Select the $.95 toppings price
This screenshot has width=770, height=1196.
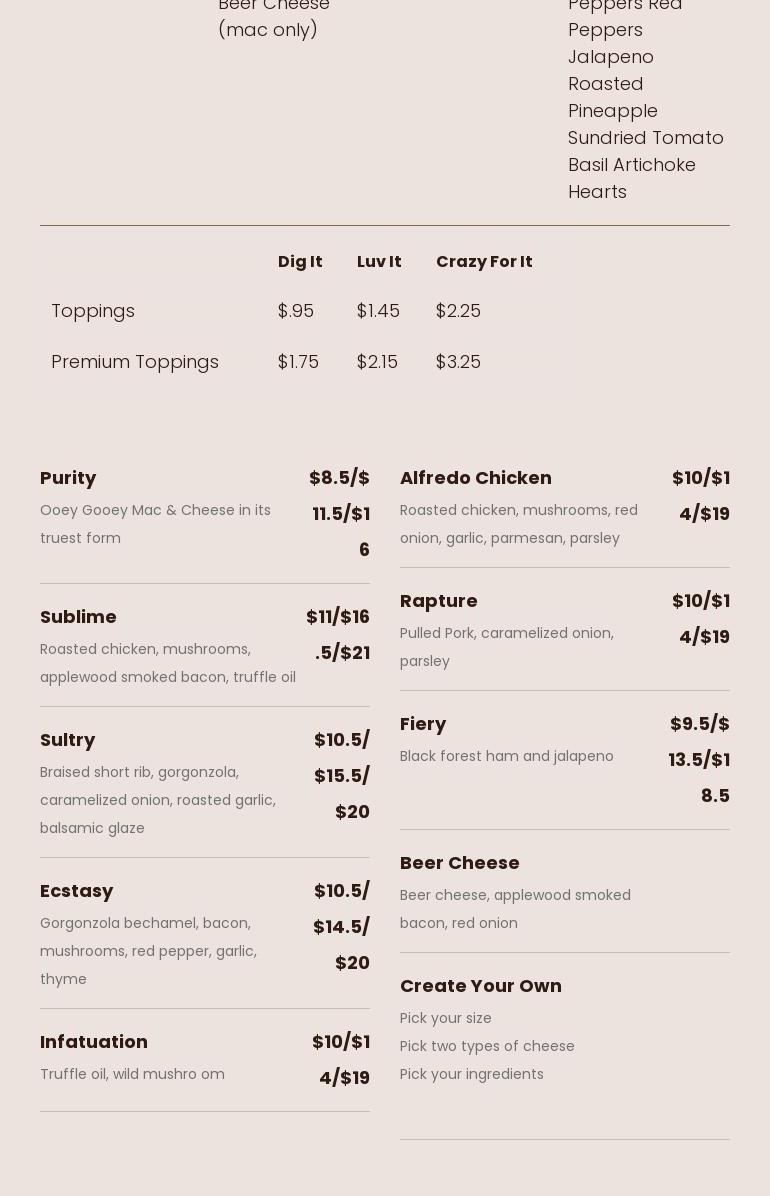pyautogui.click(x=296, y=311)
